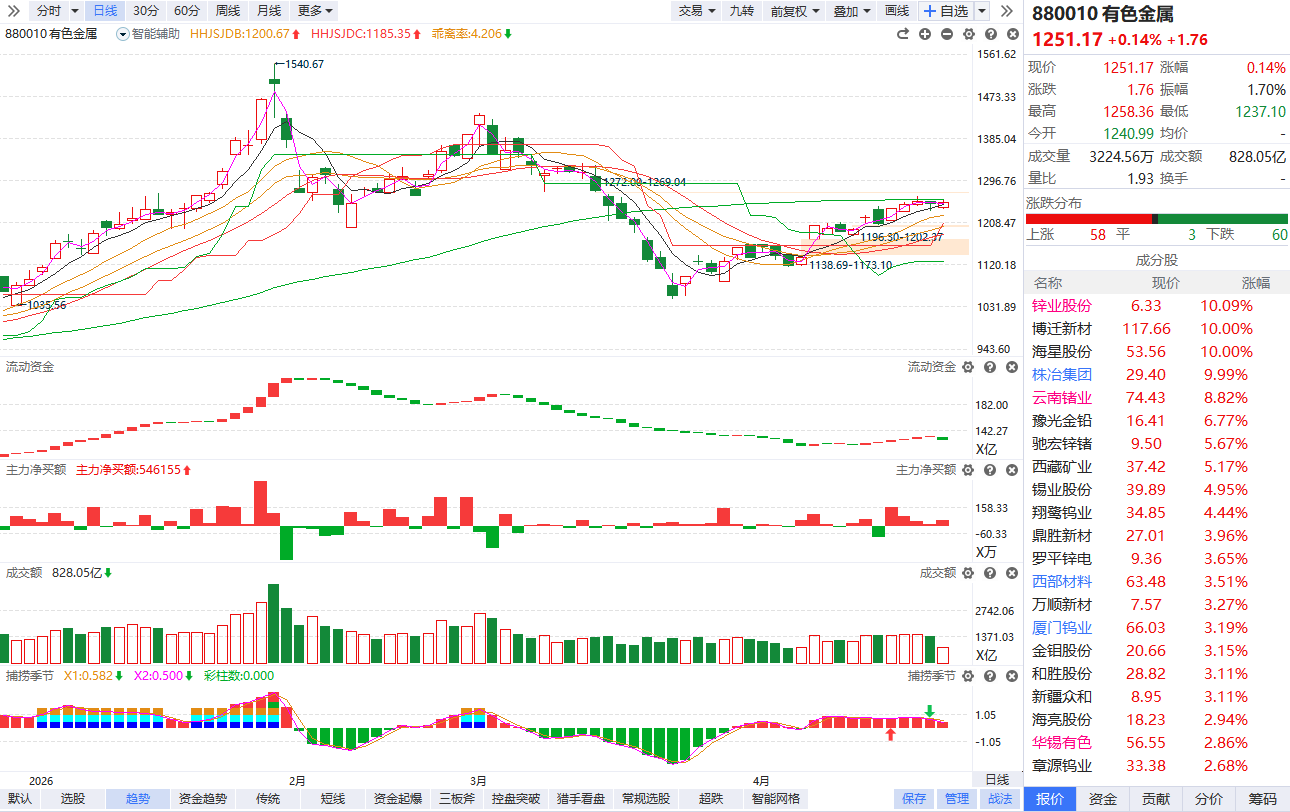Click the 九转 indicator button
Image resolution: width=1290 pixels, height=812 pixels.
[x=742, y=11]
